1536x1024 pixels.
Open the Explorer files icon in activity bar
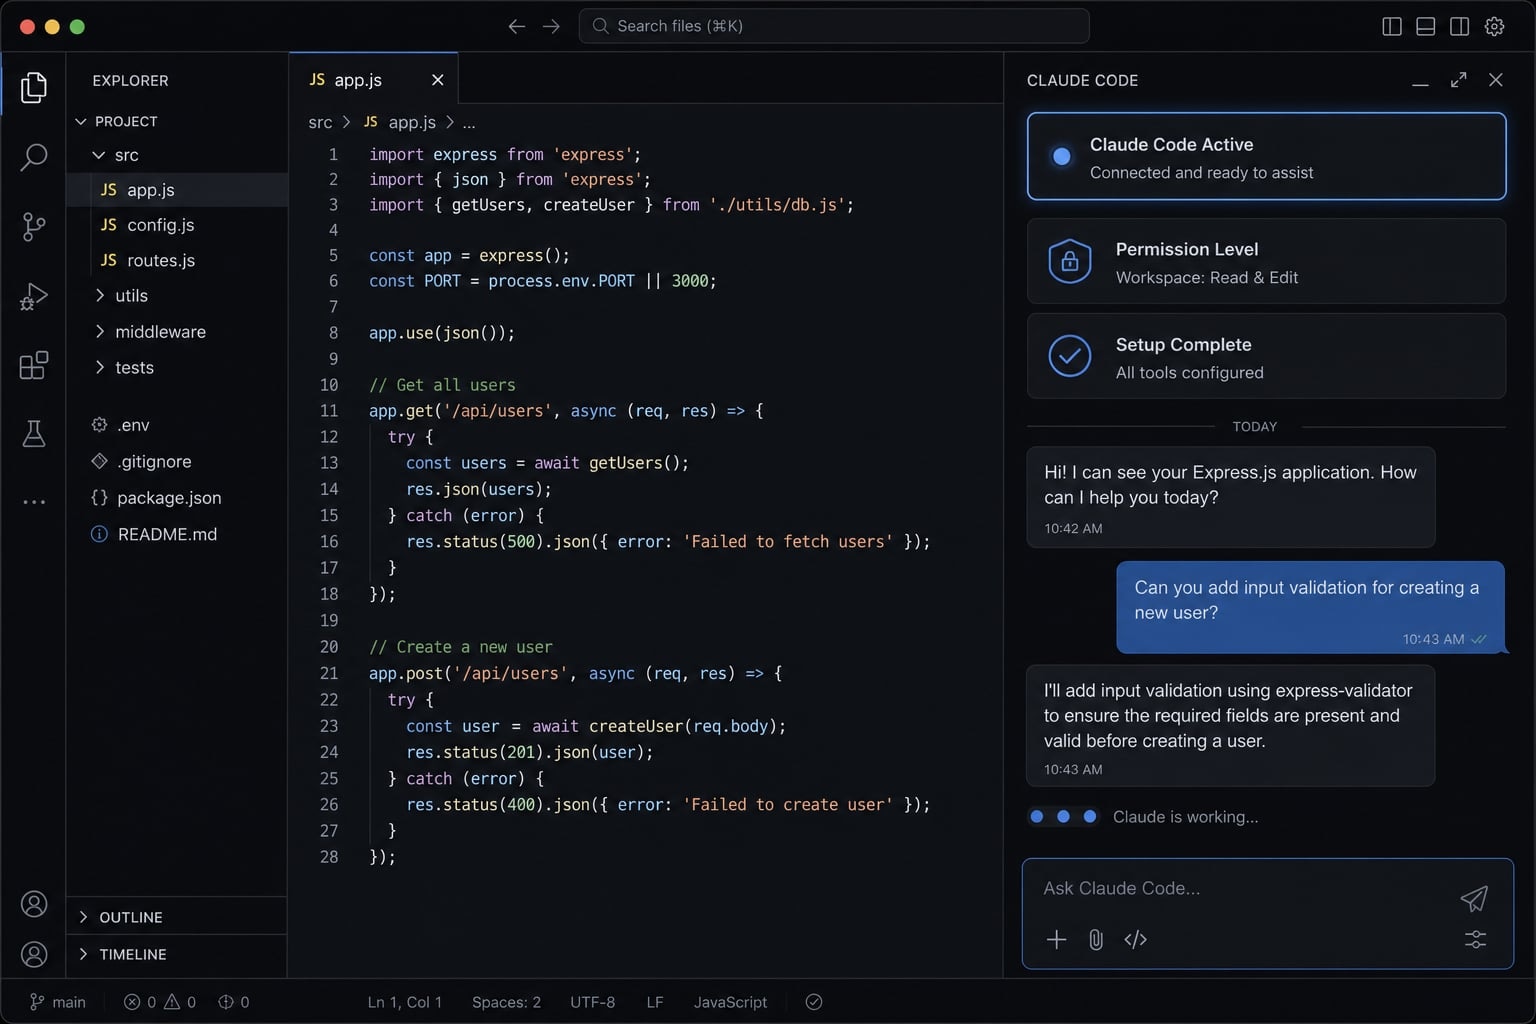point(33,88)
